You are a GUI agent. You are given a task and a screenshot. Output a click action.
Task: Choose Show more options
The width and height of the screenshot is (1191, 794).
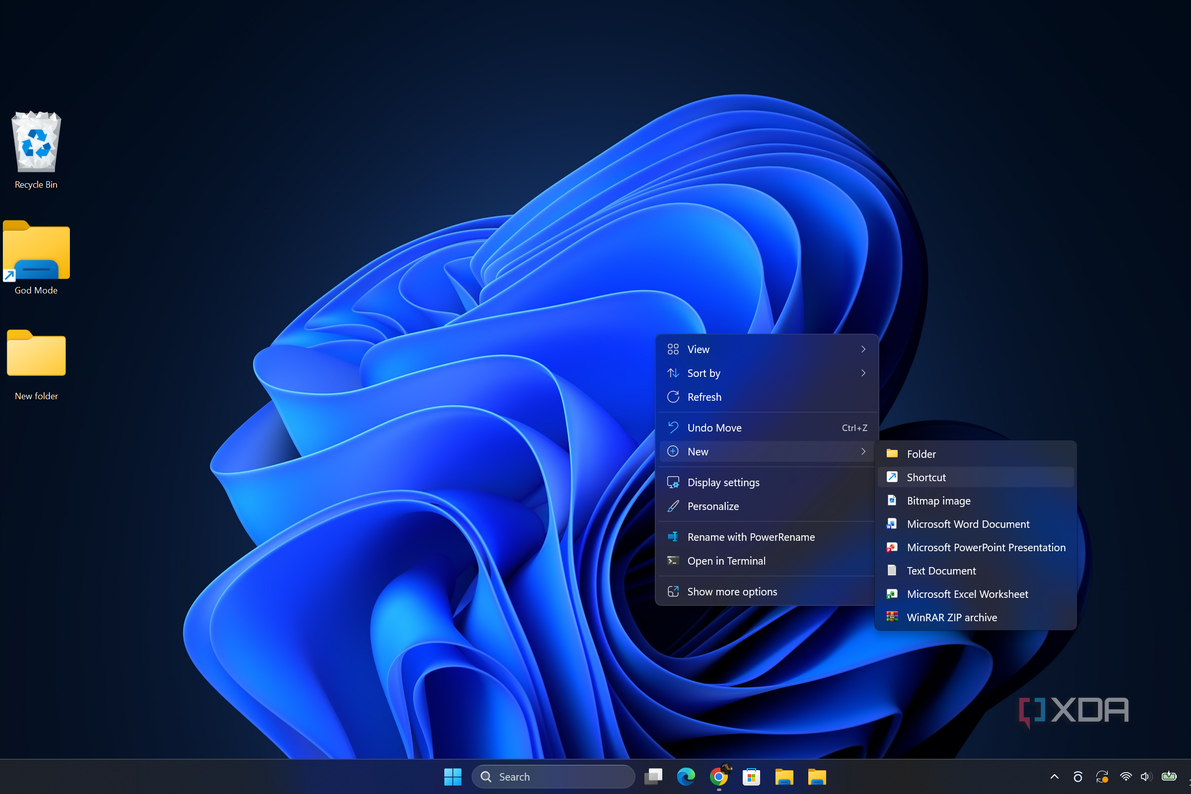click(x=767, y=592)
